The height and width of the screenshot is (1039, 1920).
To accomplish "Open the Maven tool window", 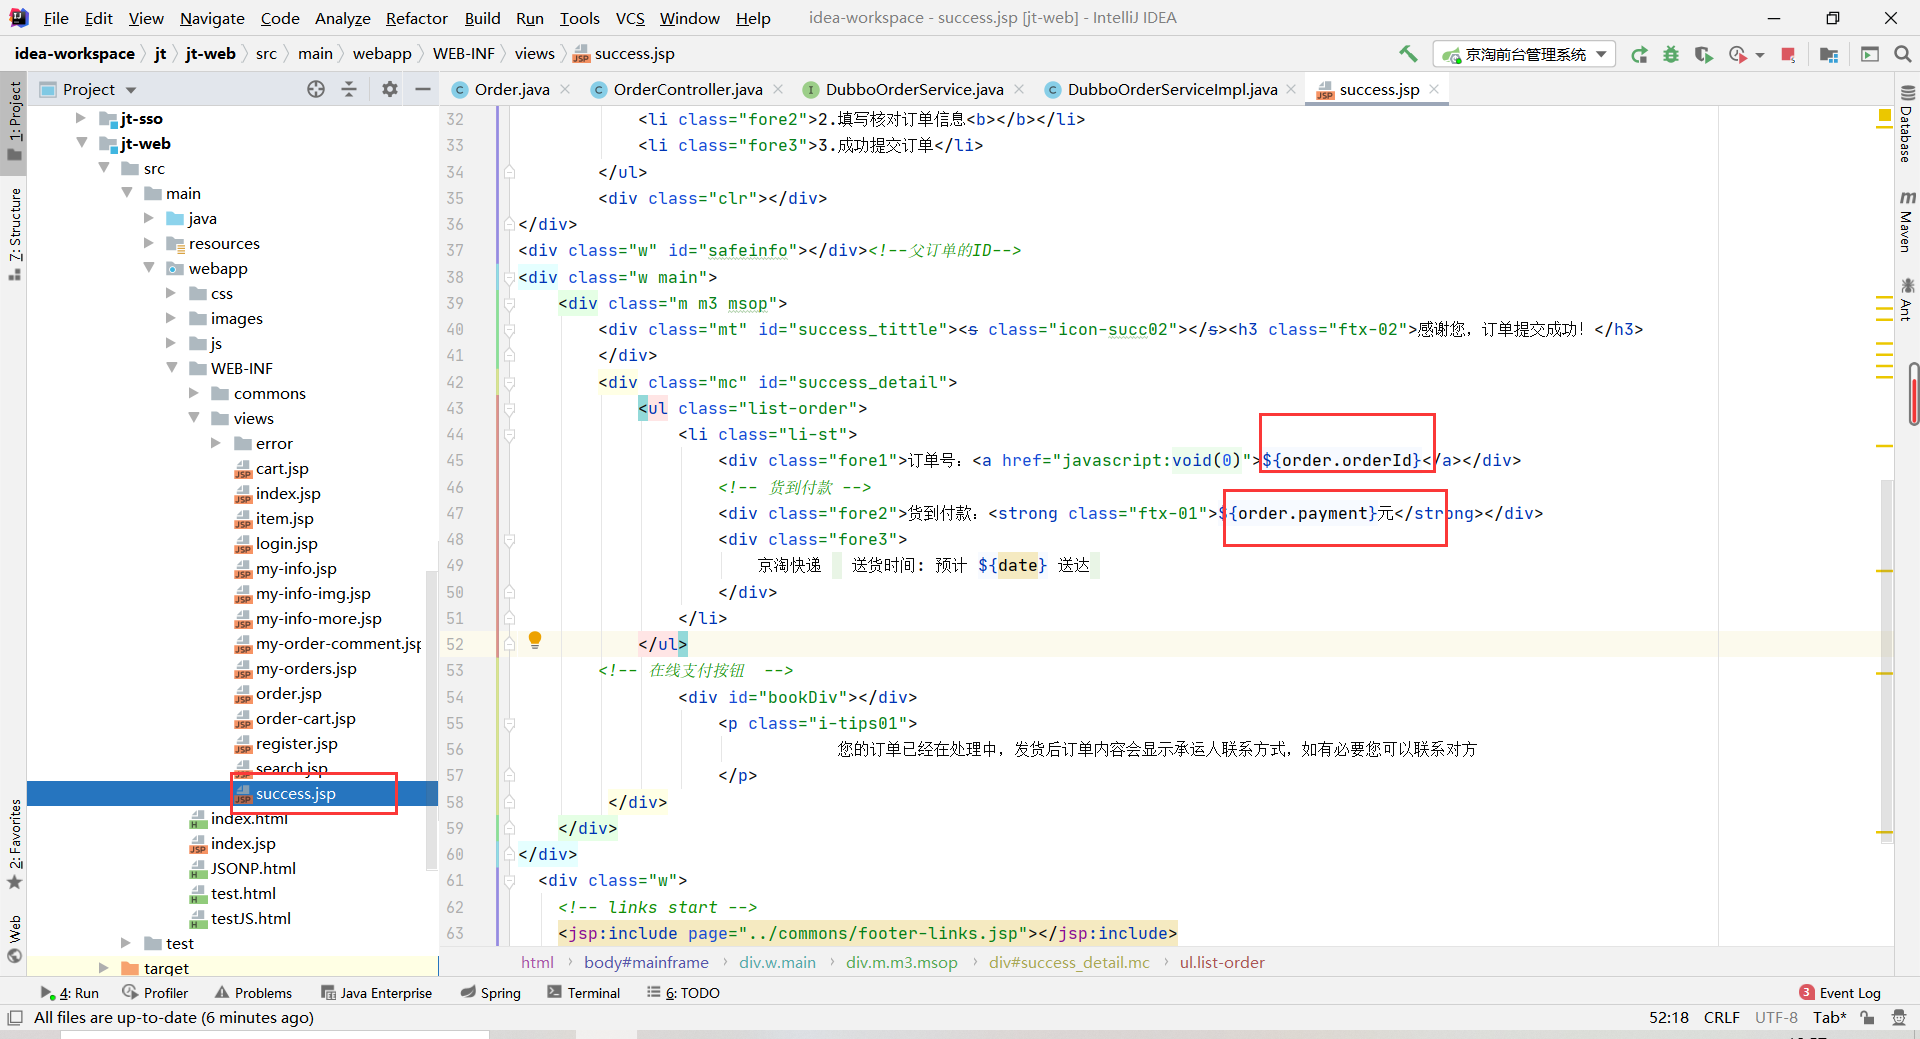I will click(x=1907, y=222).
